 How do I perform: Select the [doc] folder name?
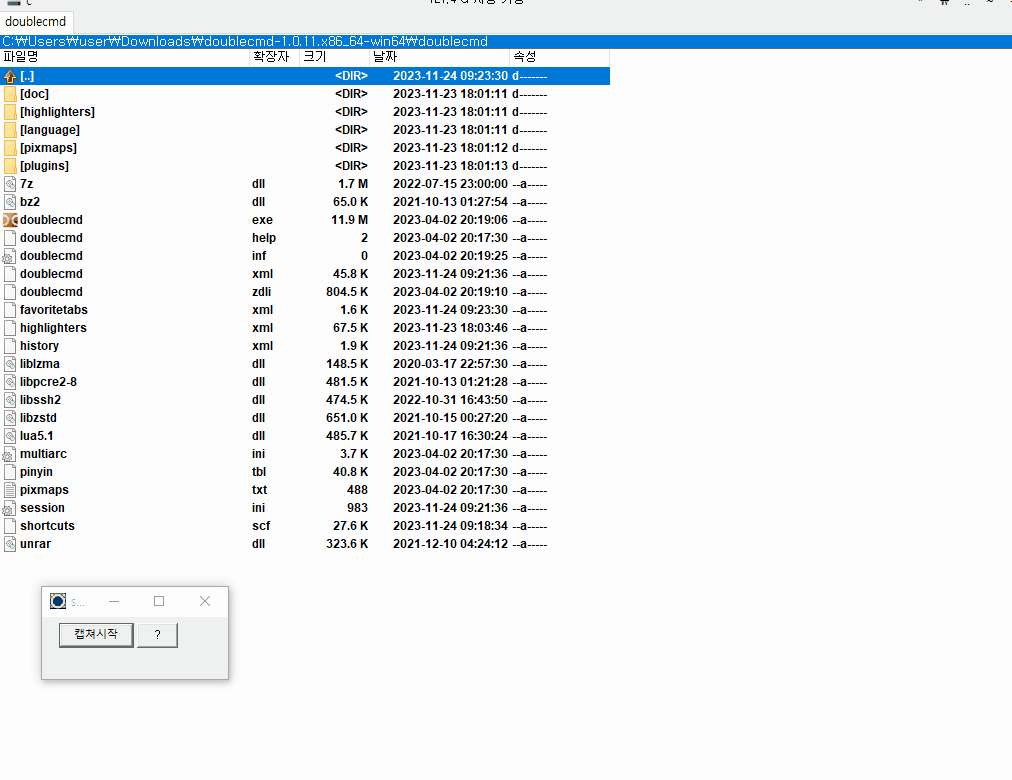34,94
